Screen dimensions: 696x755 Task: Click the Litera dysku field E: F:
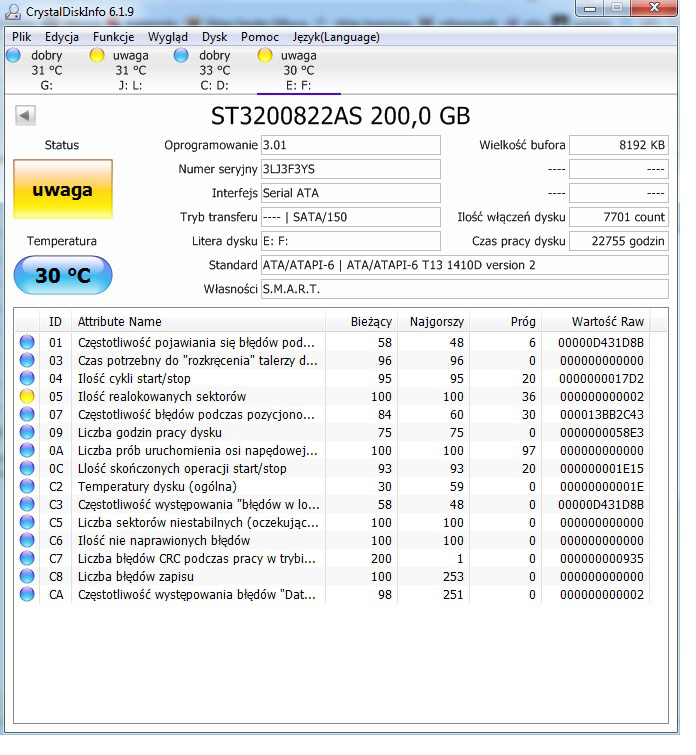pos(351,241)
